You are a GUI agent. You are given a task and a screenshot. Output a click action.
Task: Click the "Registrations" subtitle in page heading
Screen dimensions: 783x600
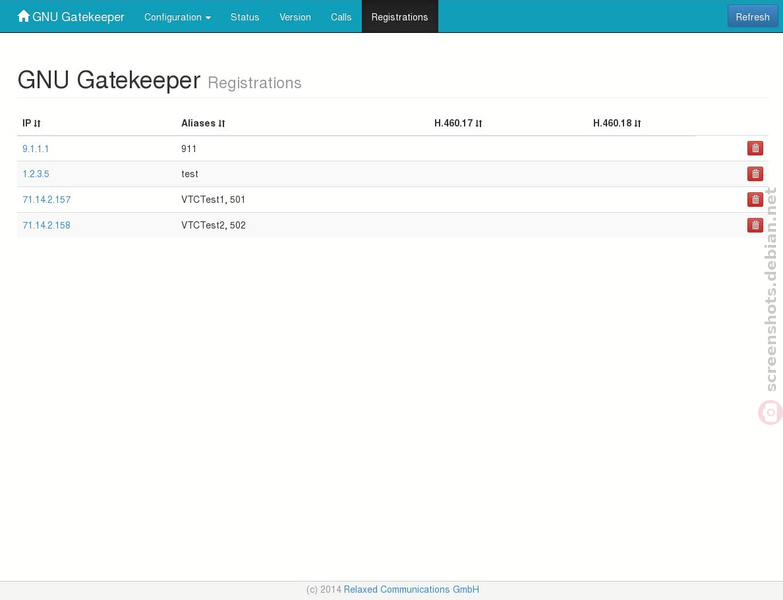[255, 83]
